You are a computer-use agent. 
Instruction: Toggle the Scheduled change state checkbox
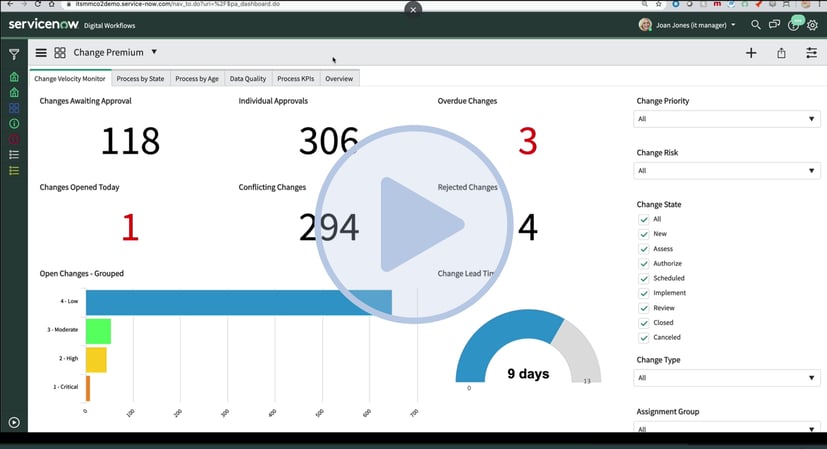click(x=643, y=278)
